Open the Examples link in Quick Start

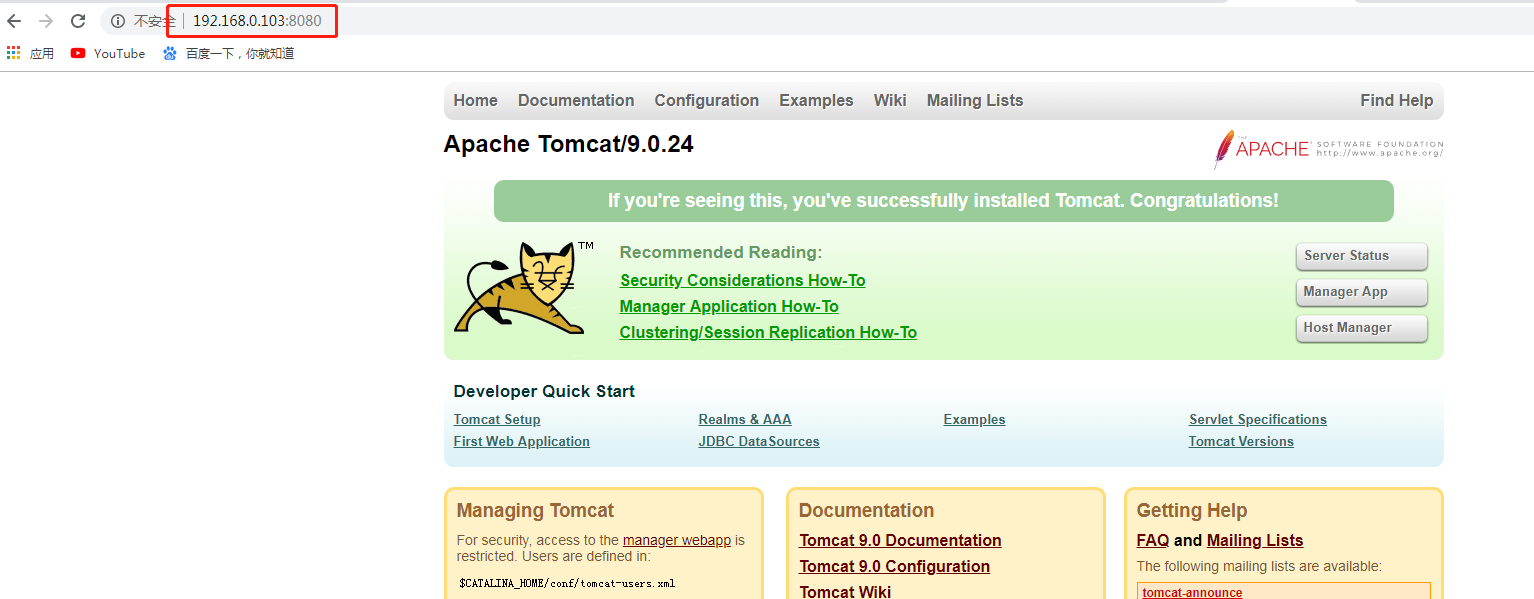click(x=974, y=419)
